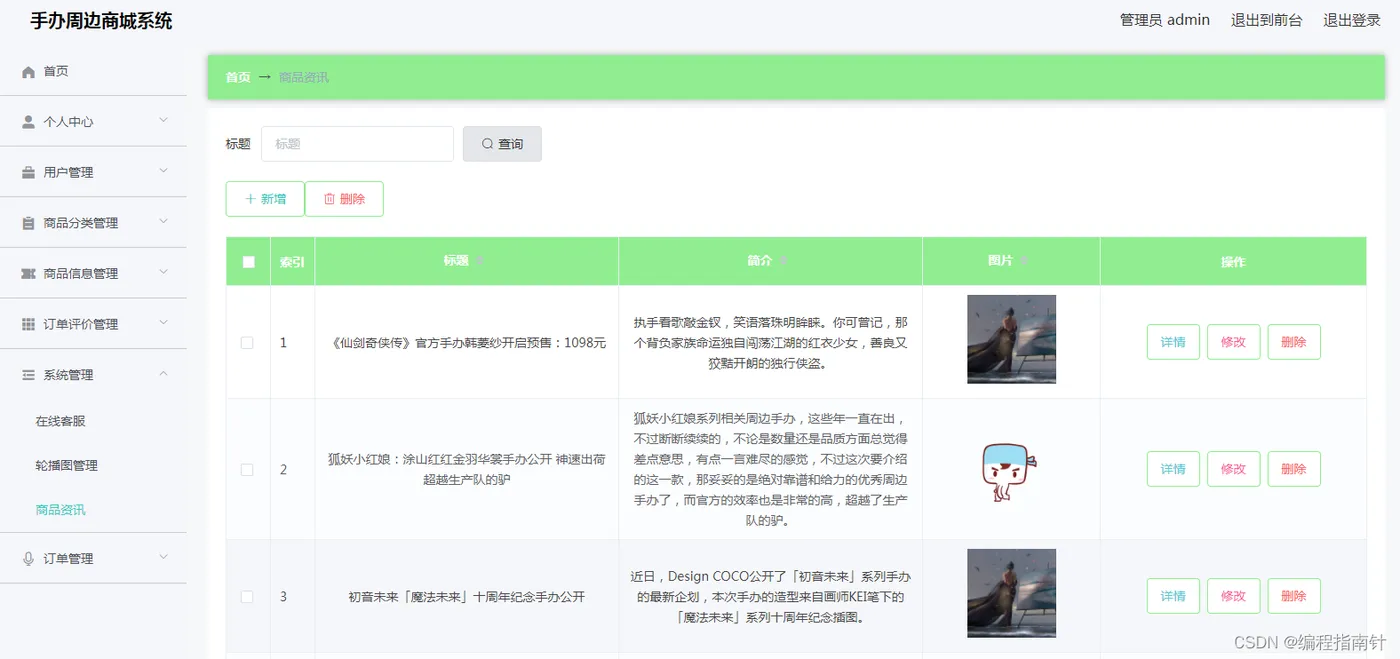Click the list icon beside 系统管理
Screen dimensions: 1400x659
point(28,375)
